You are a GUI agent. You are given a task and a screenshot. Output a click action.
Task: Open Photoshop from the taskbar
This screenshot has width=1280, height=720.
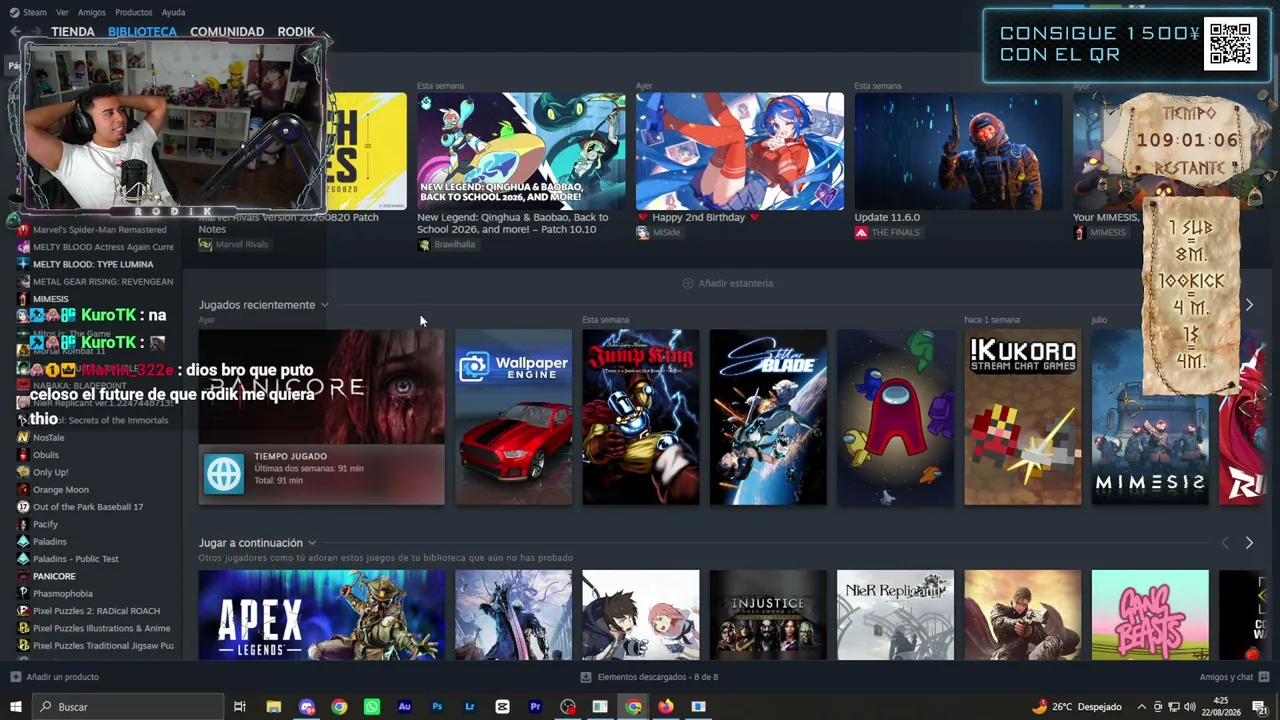coord(437,707)
